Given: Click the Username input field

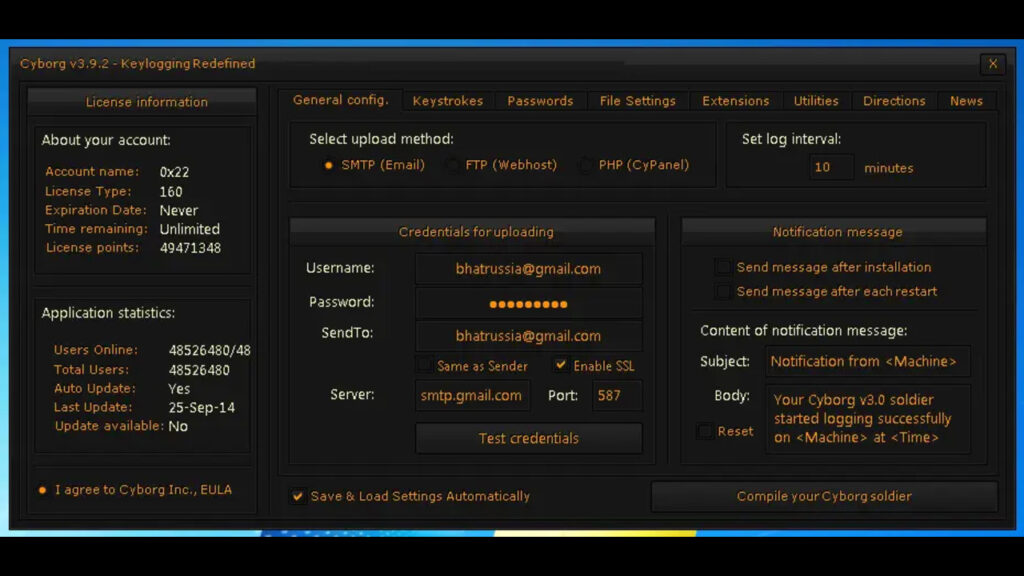Looking at the screenshot, I should 528,269.
